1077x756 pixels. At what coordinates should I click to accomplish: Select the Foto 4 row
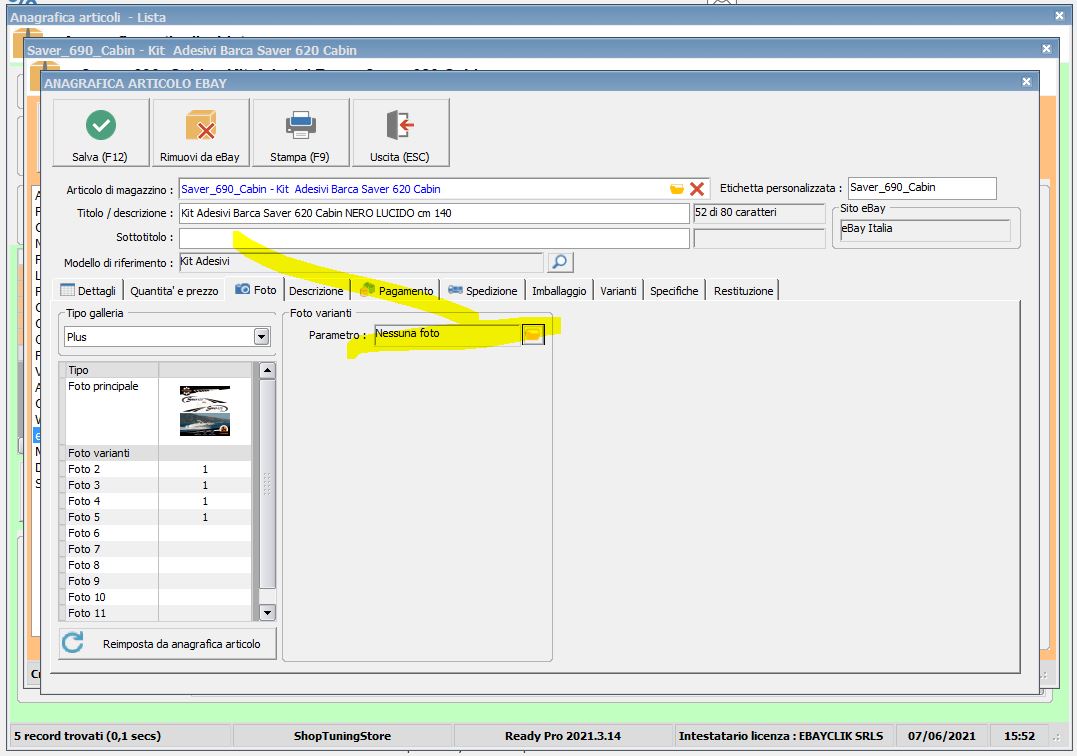159,501
